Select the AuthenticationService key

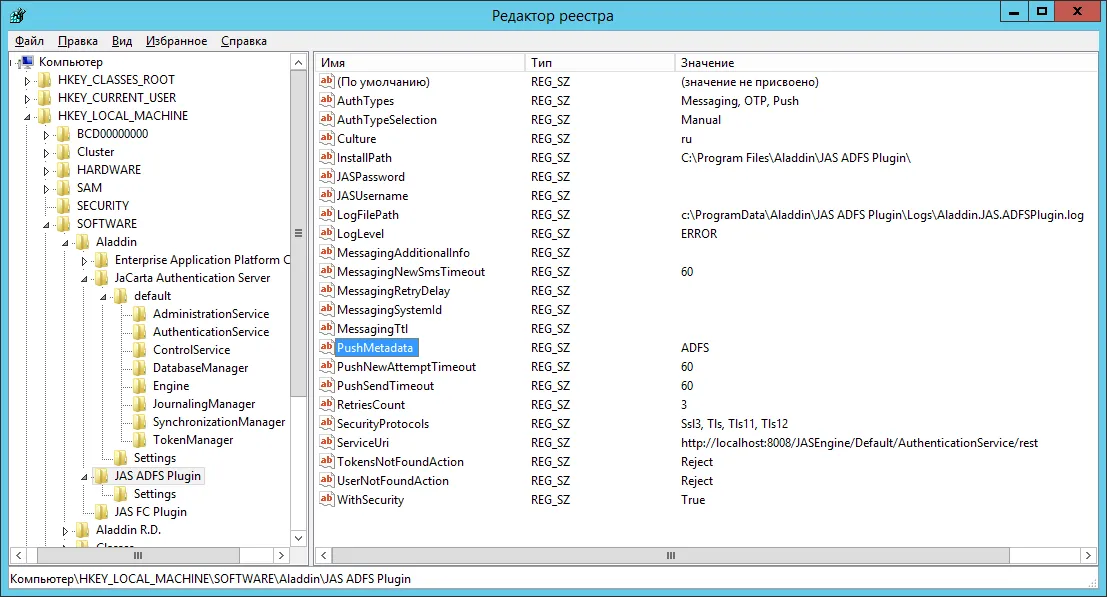click(x=211, y=332)
